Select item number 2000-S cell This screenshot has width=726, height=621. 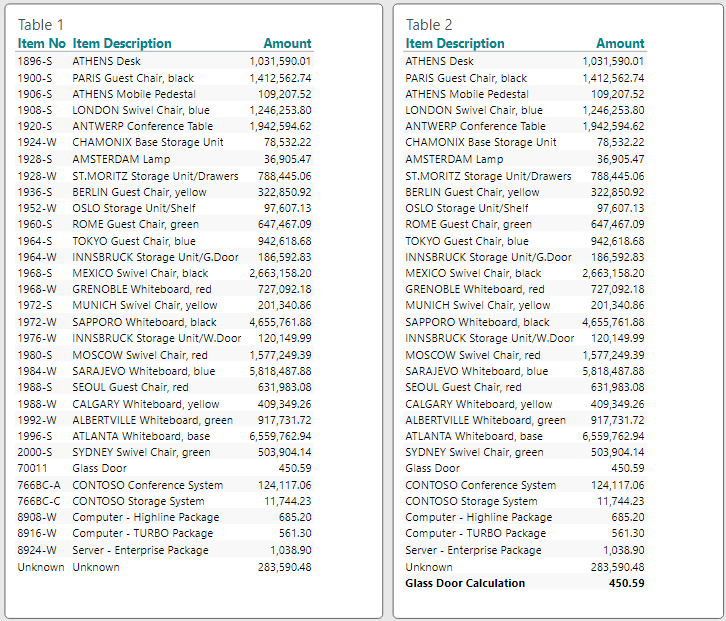point(35,452)
